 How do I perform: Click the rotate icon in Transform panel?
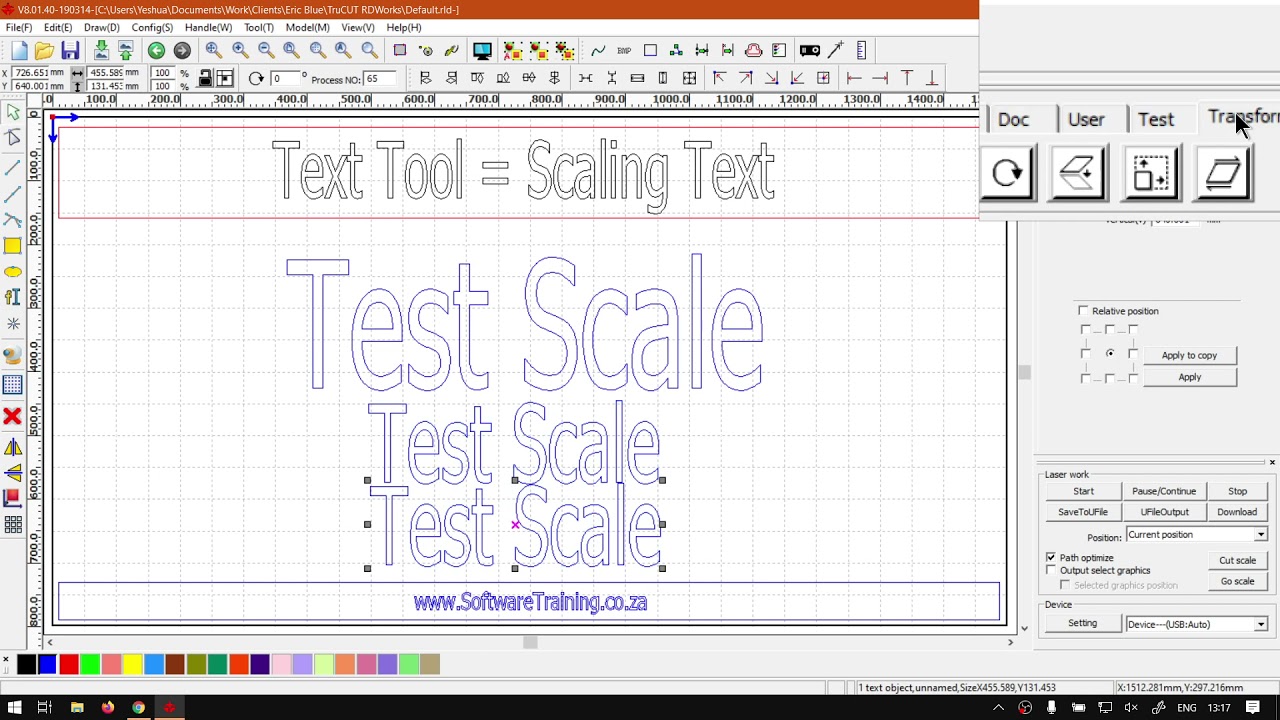coord(1008,173)
